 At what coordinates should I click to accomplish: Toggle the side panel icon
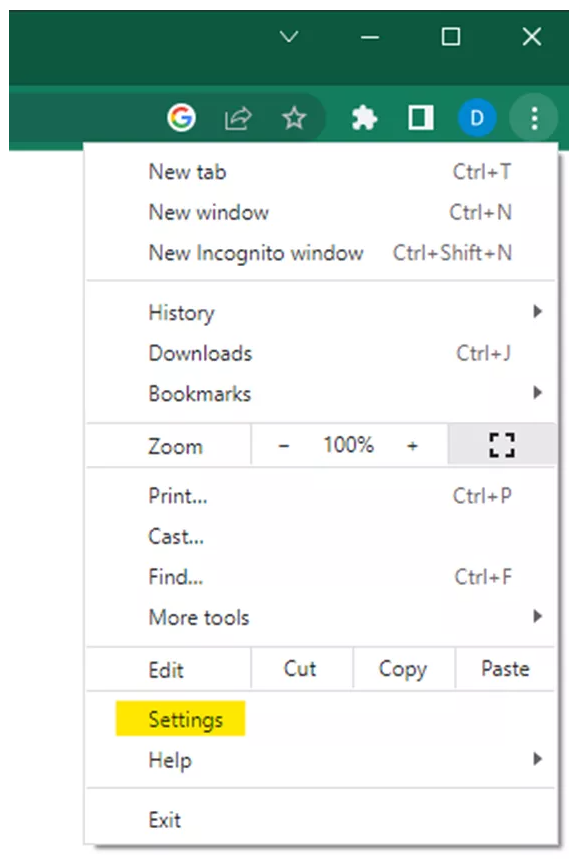[421, 118]
